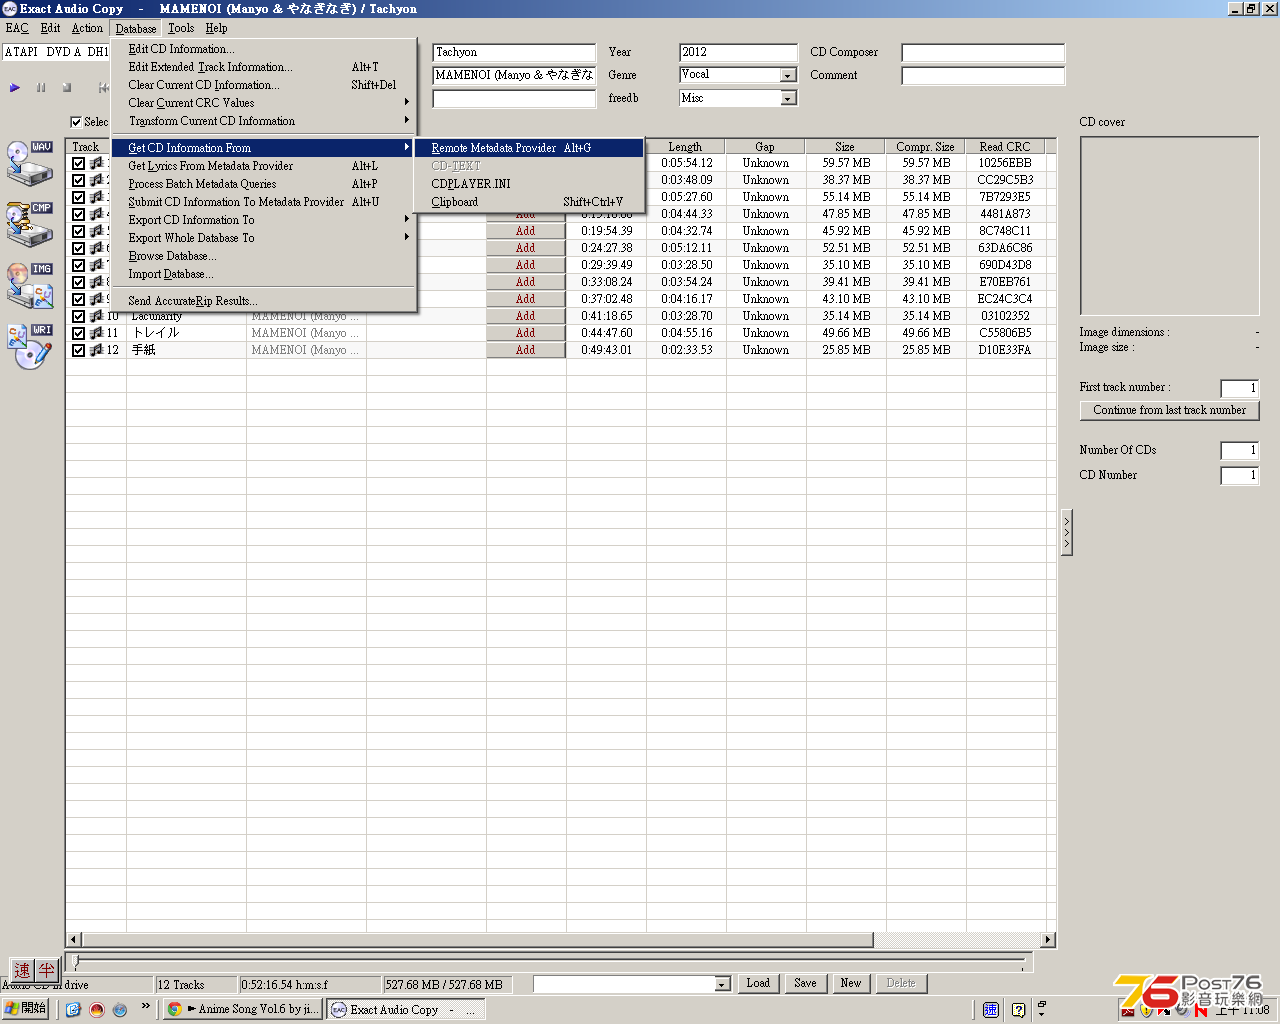The width and height of the screenshot is (1280, 1024).
Task: Open the Action menu
Action: click(x=87, y=28)
